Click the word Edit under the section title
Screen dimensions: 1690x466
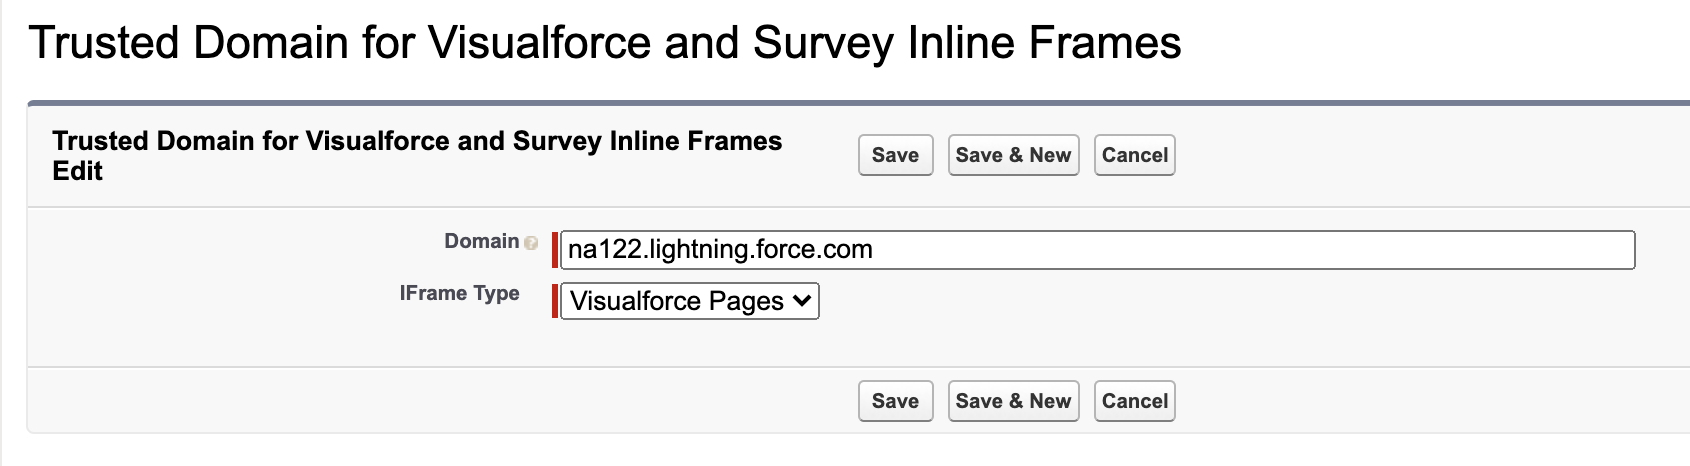[x=78, y=171]
